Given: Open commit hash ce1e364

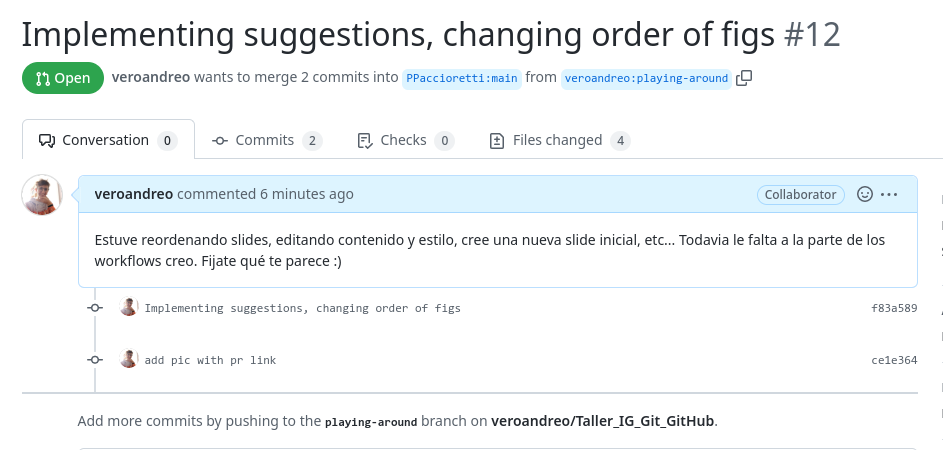Looking at the screenshot, I should coord(894,360).
